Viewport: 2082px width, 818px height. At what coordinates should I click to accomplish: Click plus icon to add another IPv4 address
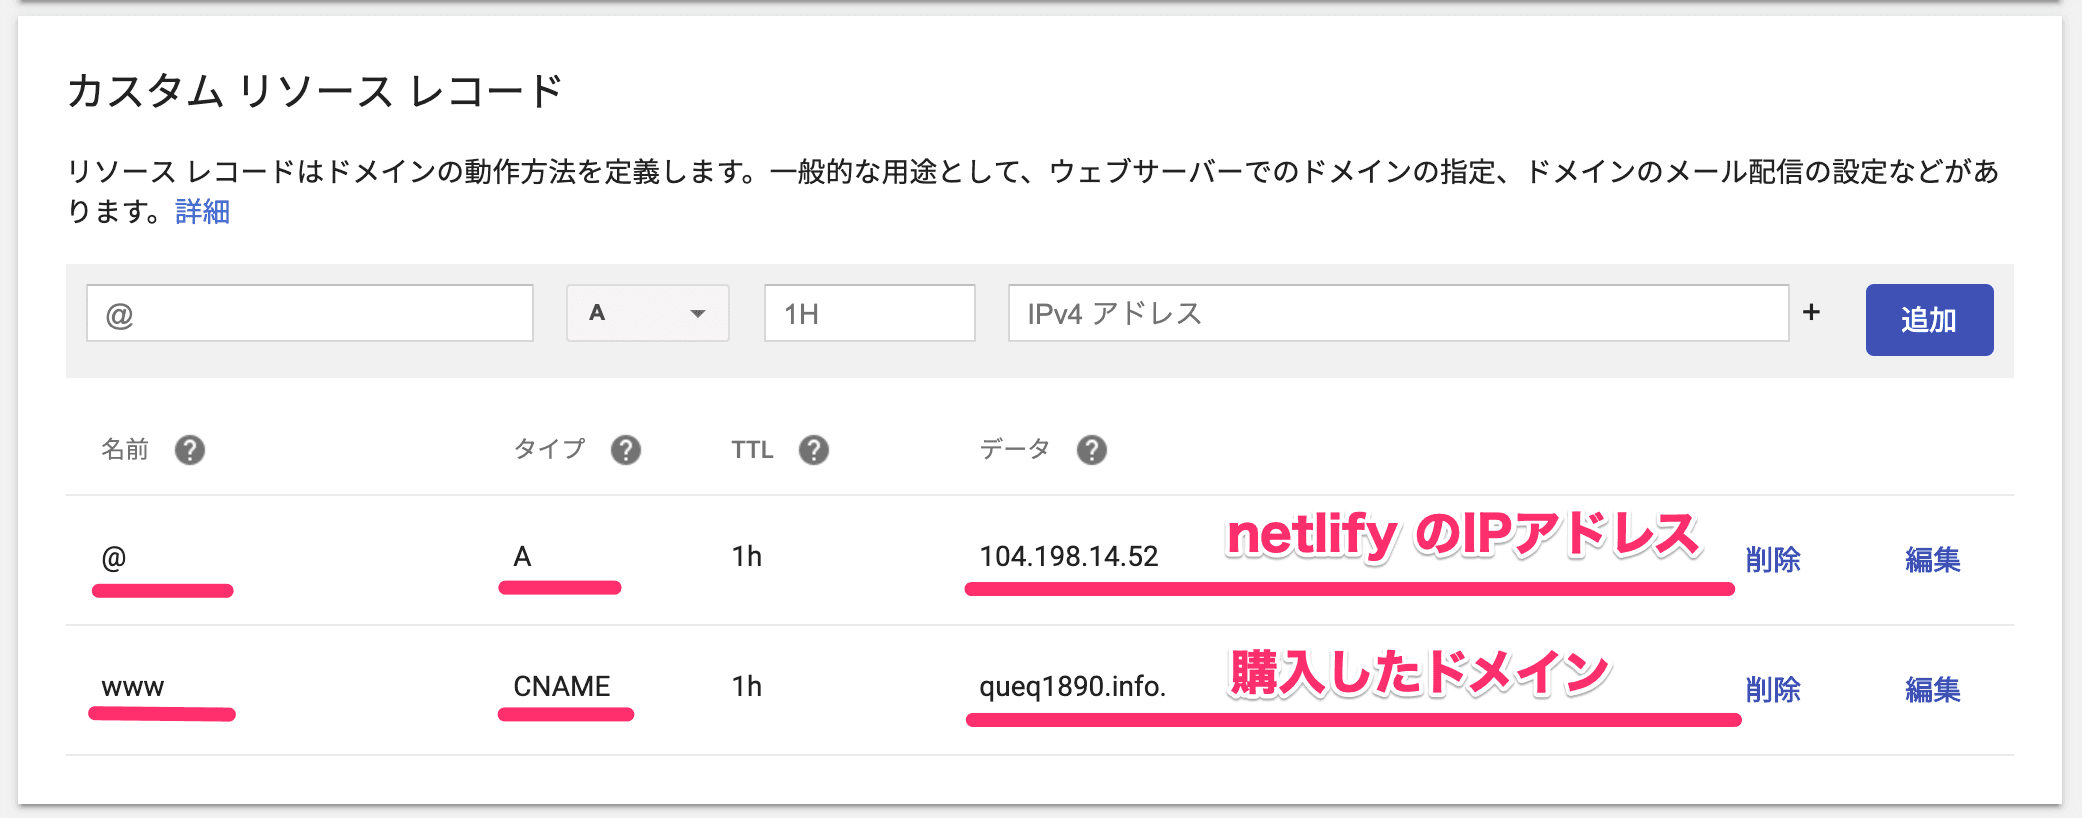point(1811,313)
